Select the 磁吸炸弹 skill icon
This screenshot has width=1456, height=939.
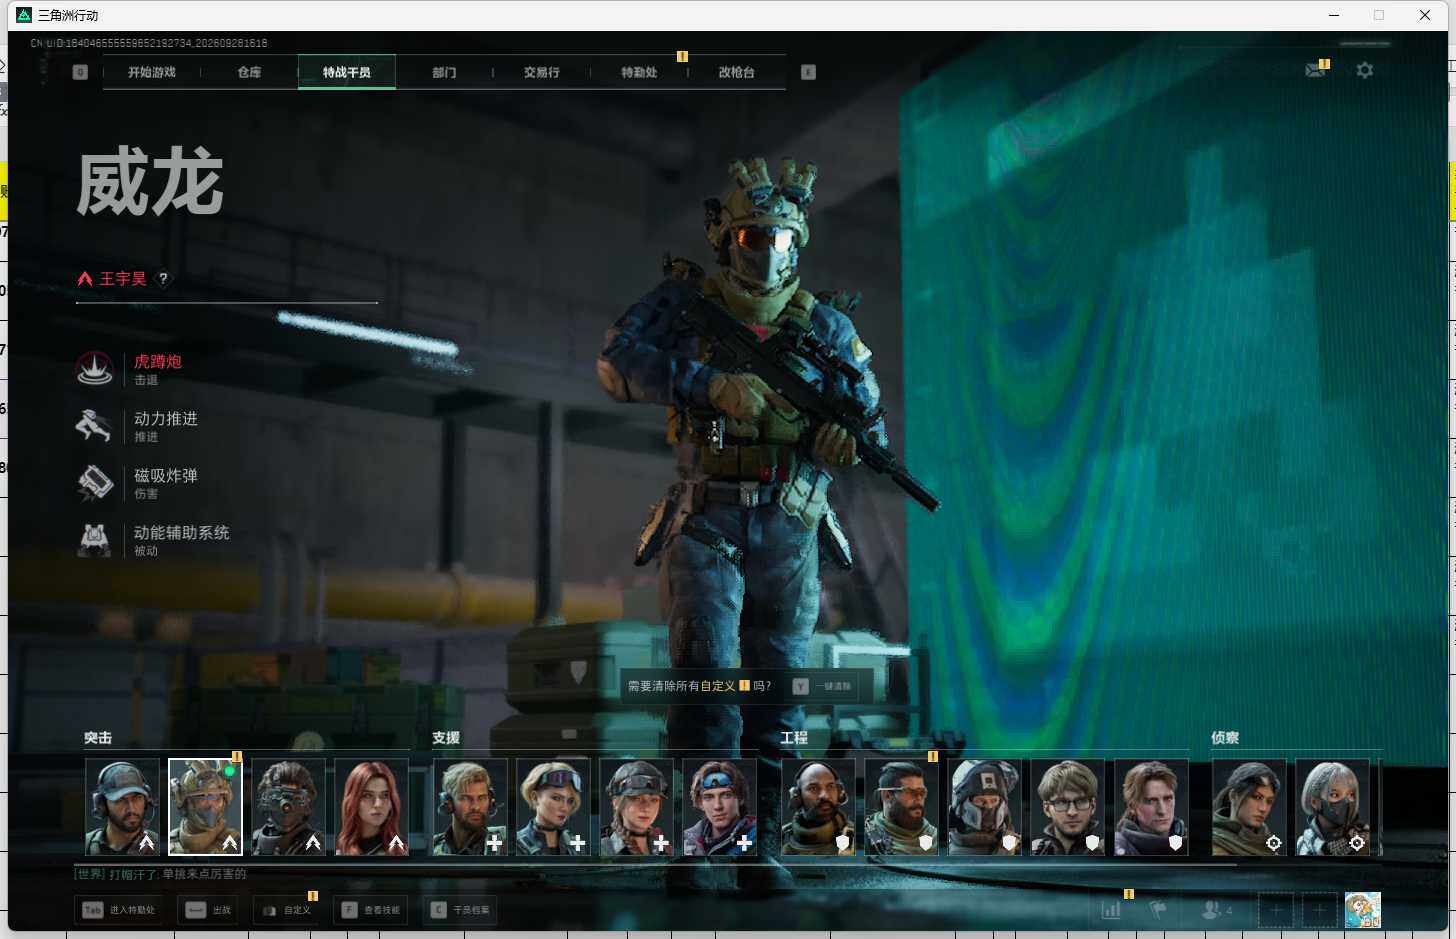pyautogui.click(x=95, y=483)
